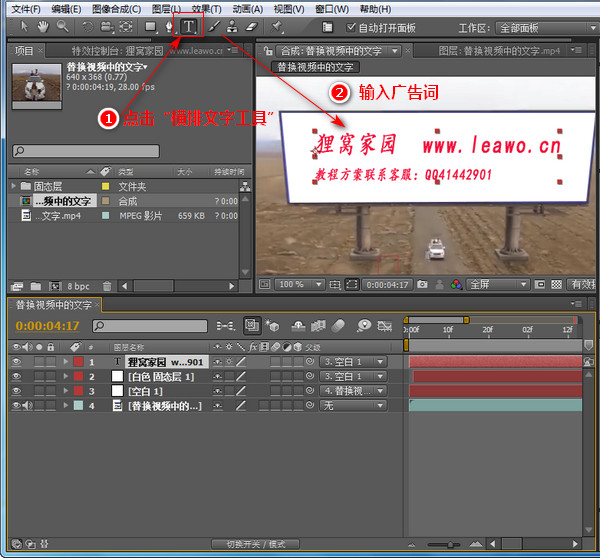Image resolution: width=600 pixels, height=558 pixels.
Task: Click the composition mini-flowchart icon in timeline
Action: [226, 326]
